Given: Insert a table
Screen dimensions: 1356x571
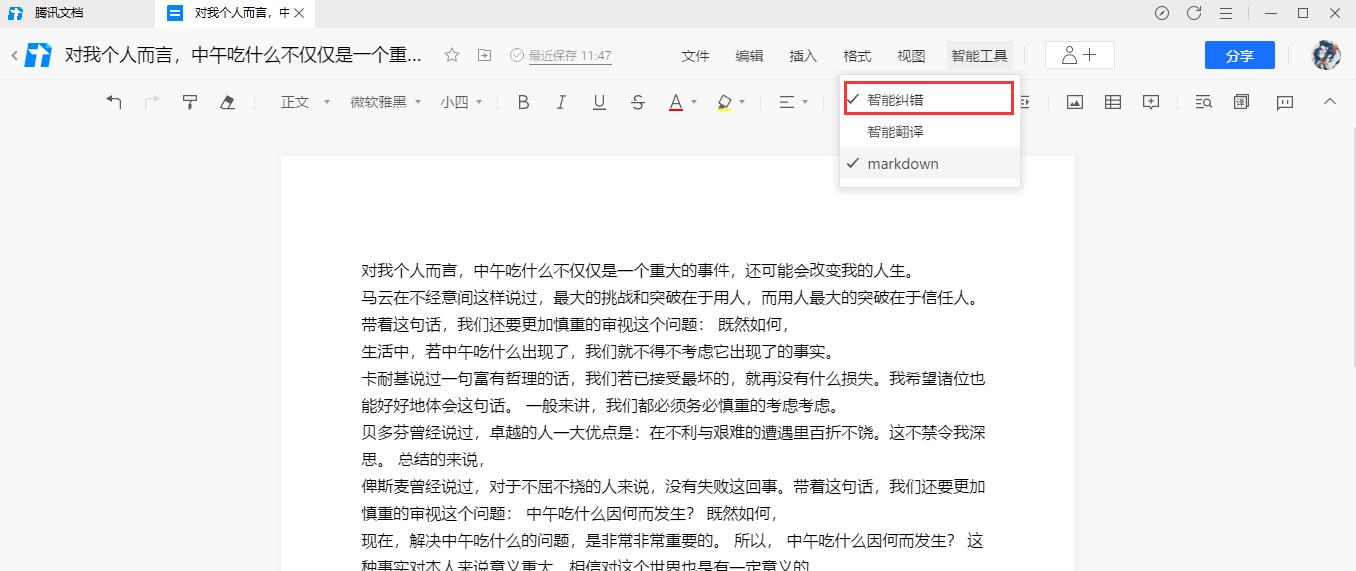Looking at the screenshot, I should (x=1113, y=102).
